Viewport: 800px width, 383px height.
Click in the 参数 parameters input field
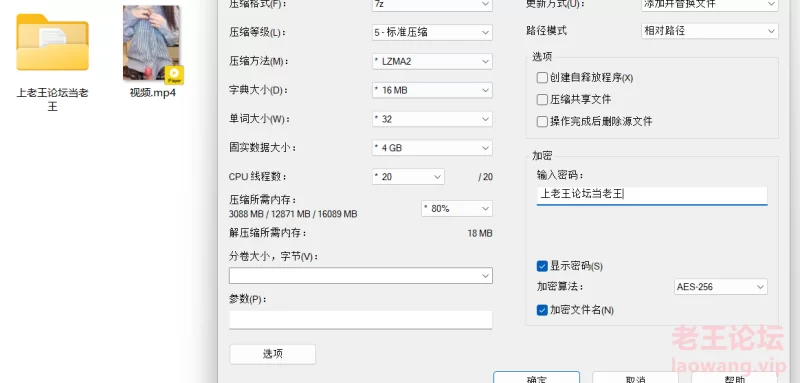[x=361, y=320]
